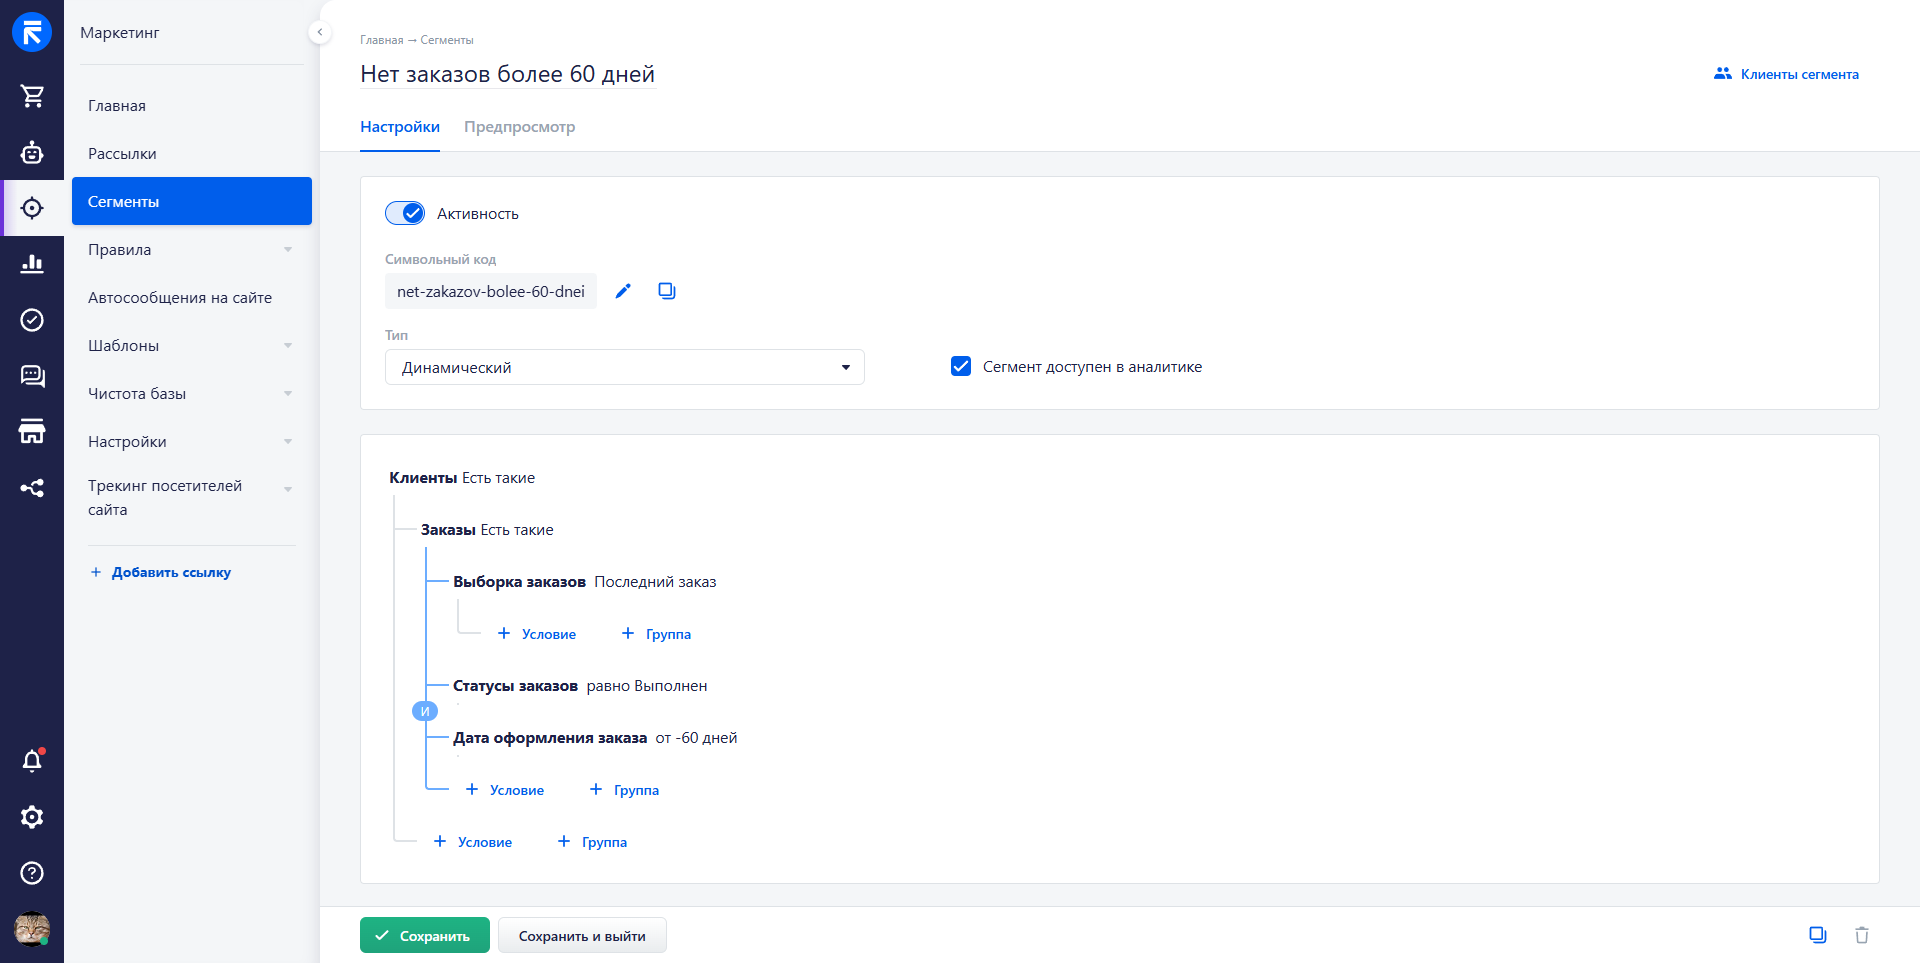Open the notifications bell
This screenshot has width=1920, height=963.
point(32,761)
